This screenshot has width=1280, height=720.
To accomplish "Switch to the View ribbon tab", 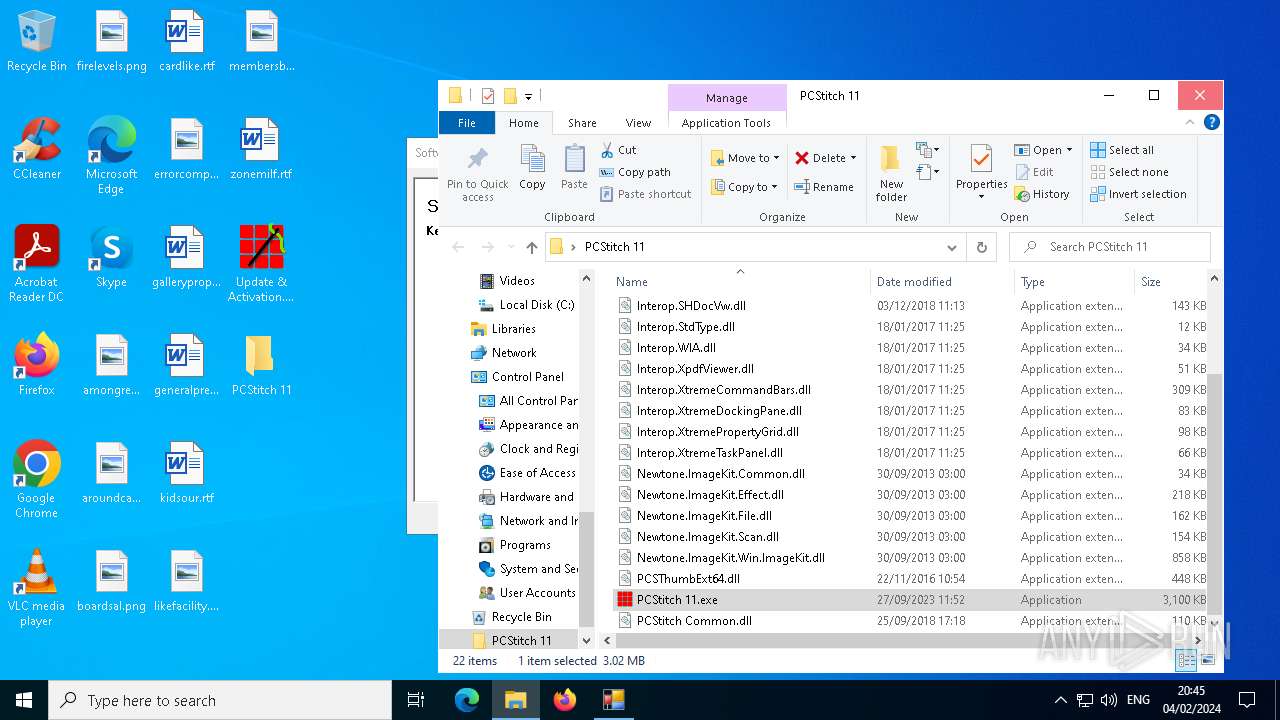I will [638, 123].
